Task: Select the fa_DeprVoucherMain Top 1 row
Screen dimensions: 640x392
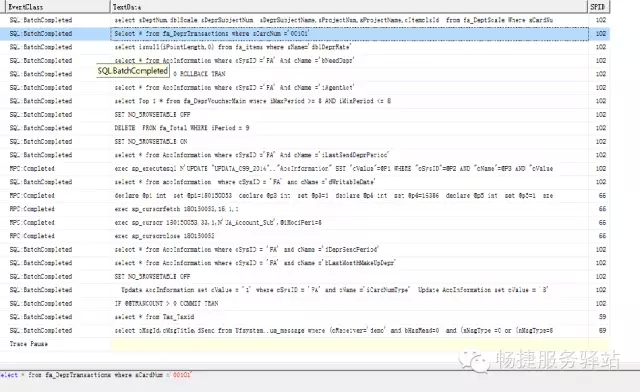Action: 305,101
